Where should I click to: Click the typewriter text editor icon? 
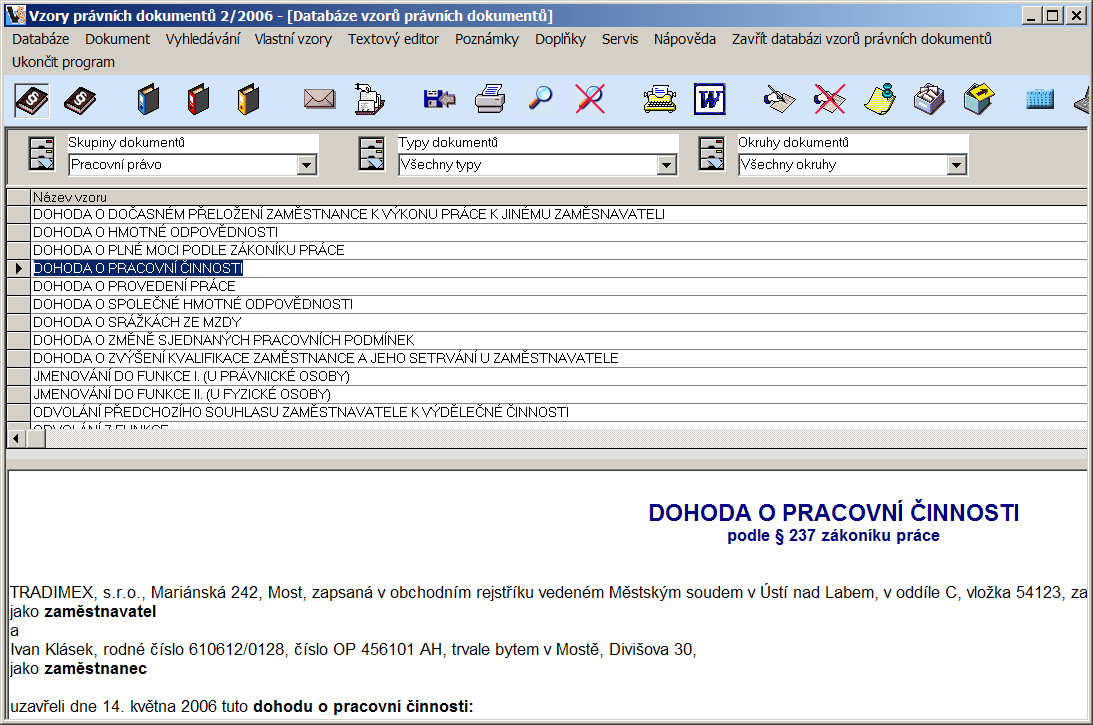pyautogui.click(x=659, y=99)
